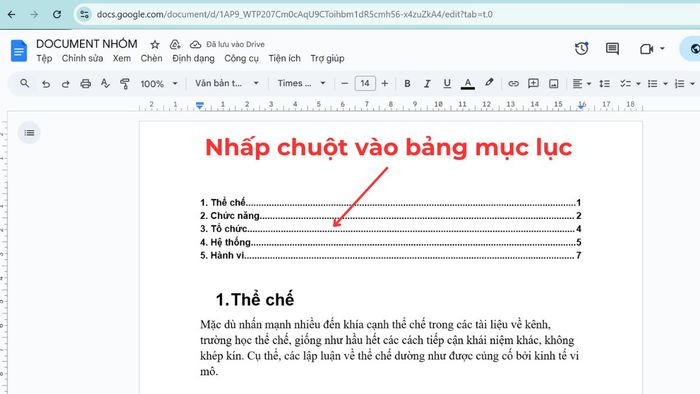Click the search magnifier in toolbar
The image size is (700, 394).
[25, 83]
